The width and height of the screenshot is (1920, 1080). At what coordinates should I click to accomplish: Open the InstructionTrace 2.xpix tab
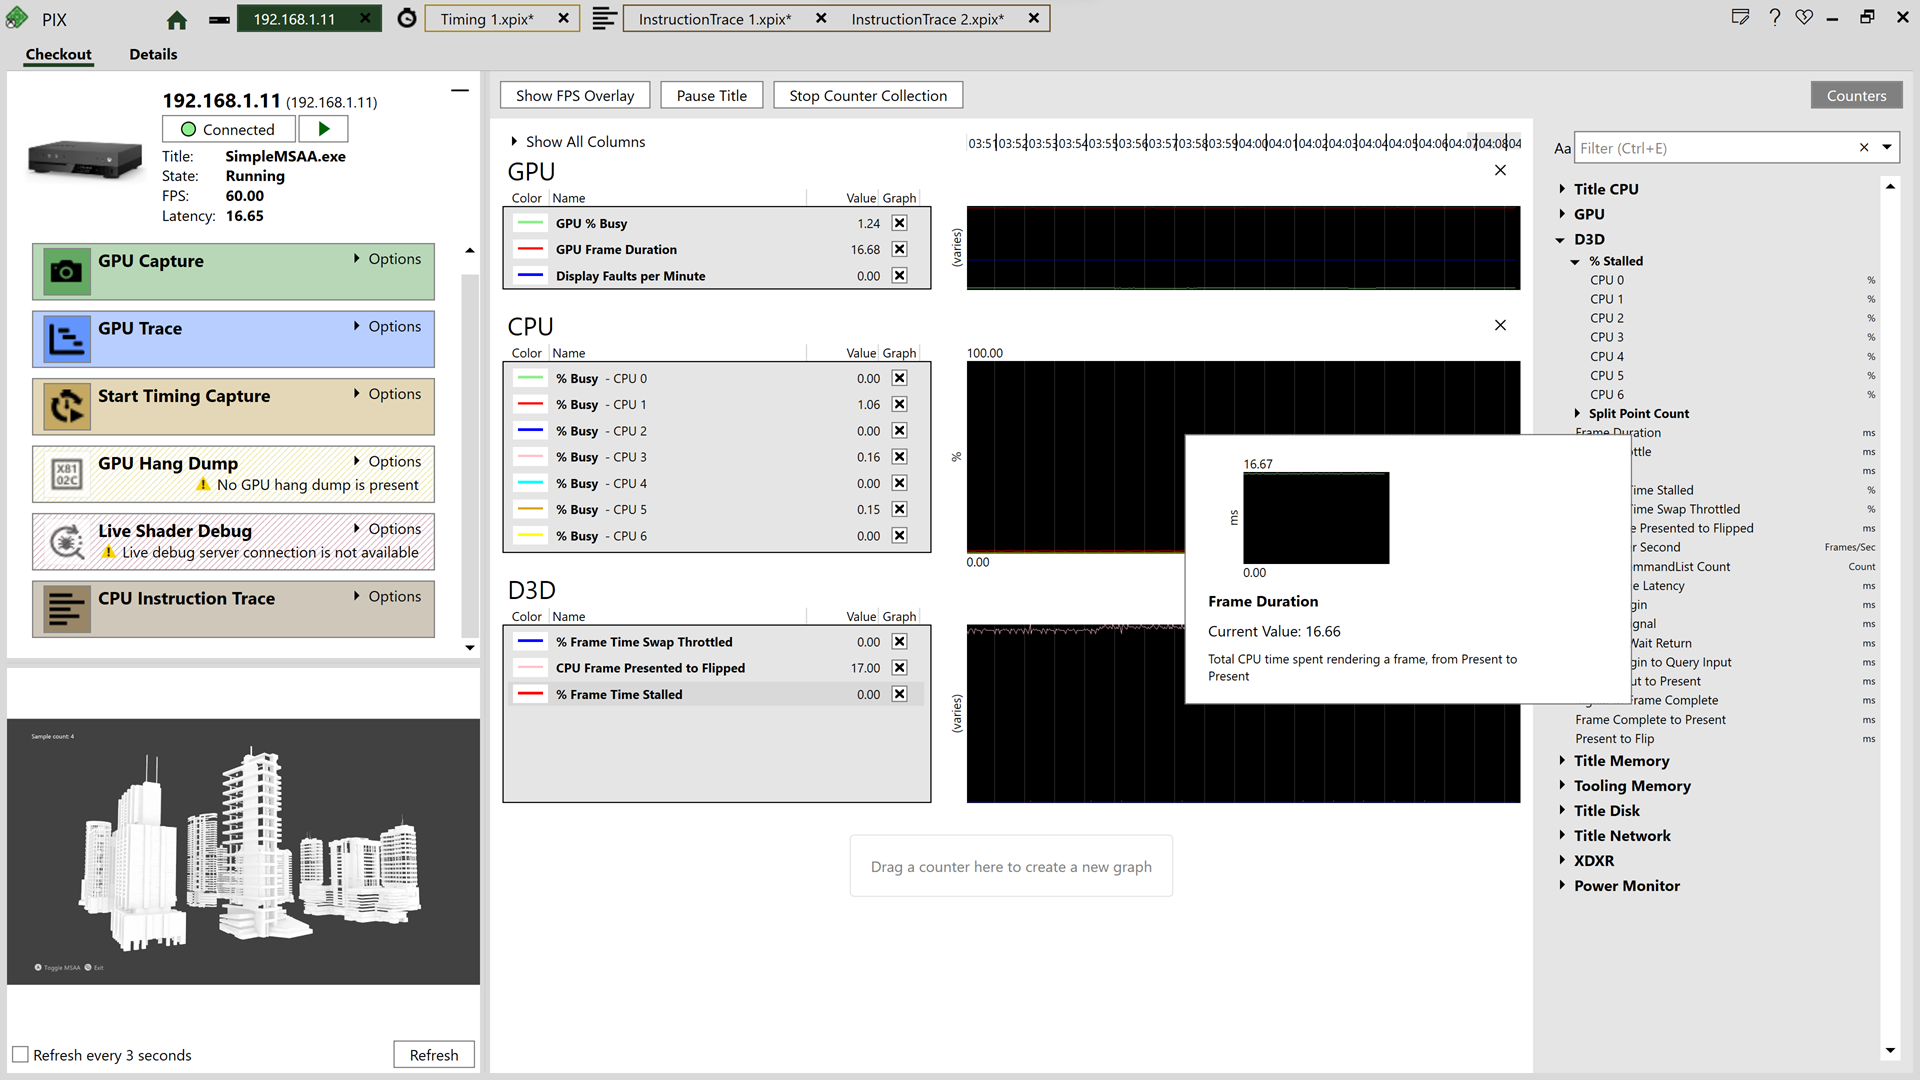(927, 19)
